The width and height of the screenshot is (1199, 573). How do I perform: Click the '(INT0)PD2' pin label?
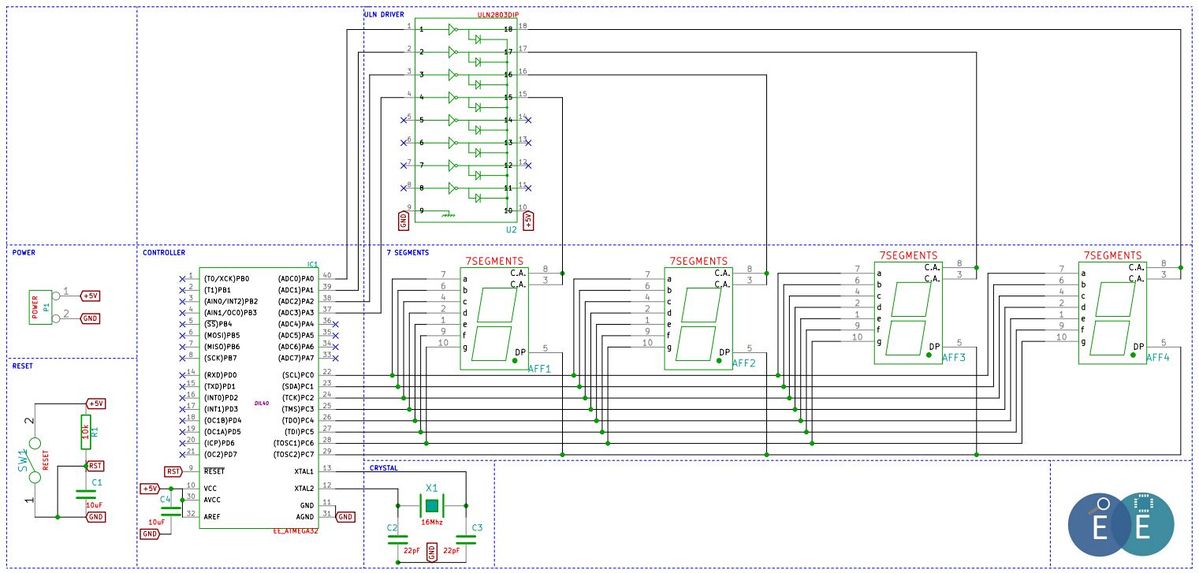[223, 398]
